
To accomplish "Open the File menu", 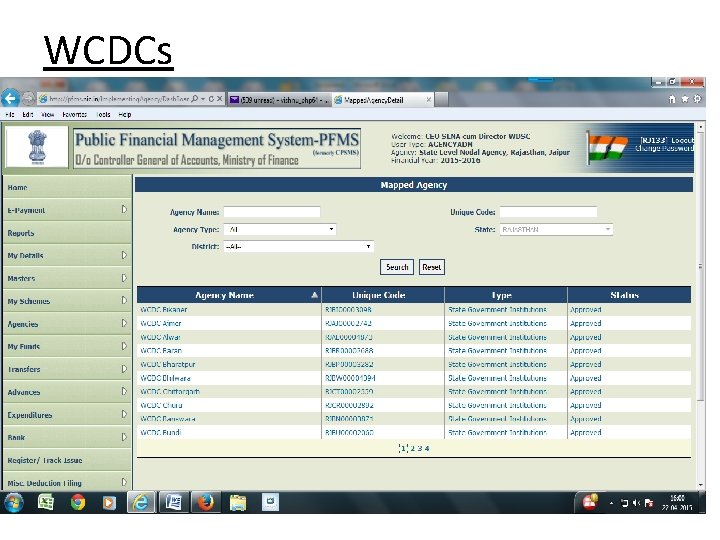I will click(x=10, y=114).
